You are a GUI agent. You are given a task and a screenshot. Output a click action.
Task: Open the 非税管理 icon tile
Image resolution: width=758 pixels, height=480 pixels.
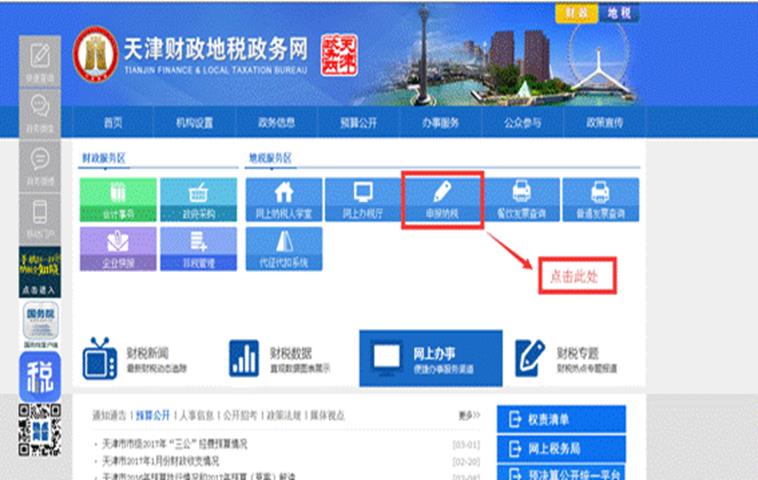pos(198,248)
